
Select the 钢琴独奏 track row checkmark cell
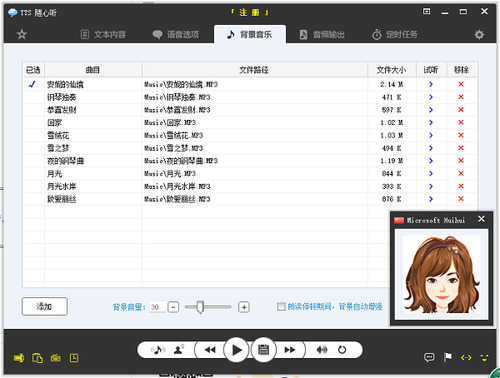pos(33,97)
